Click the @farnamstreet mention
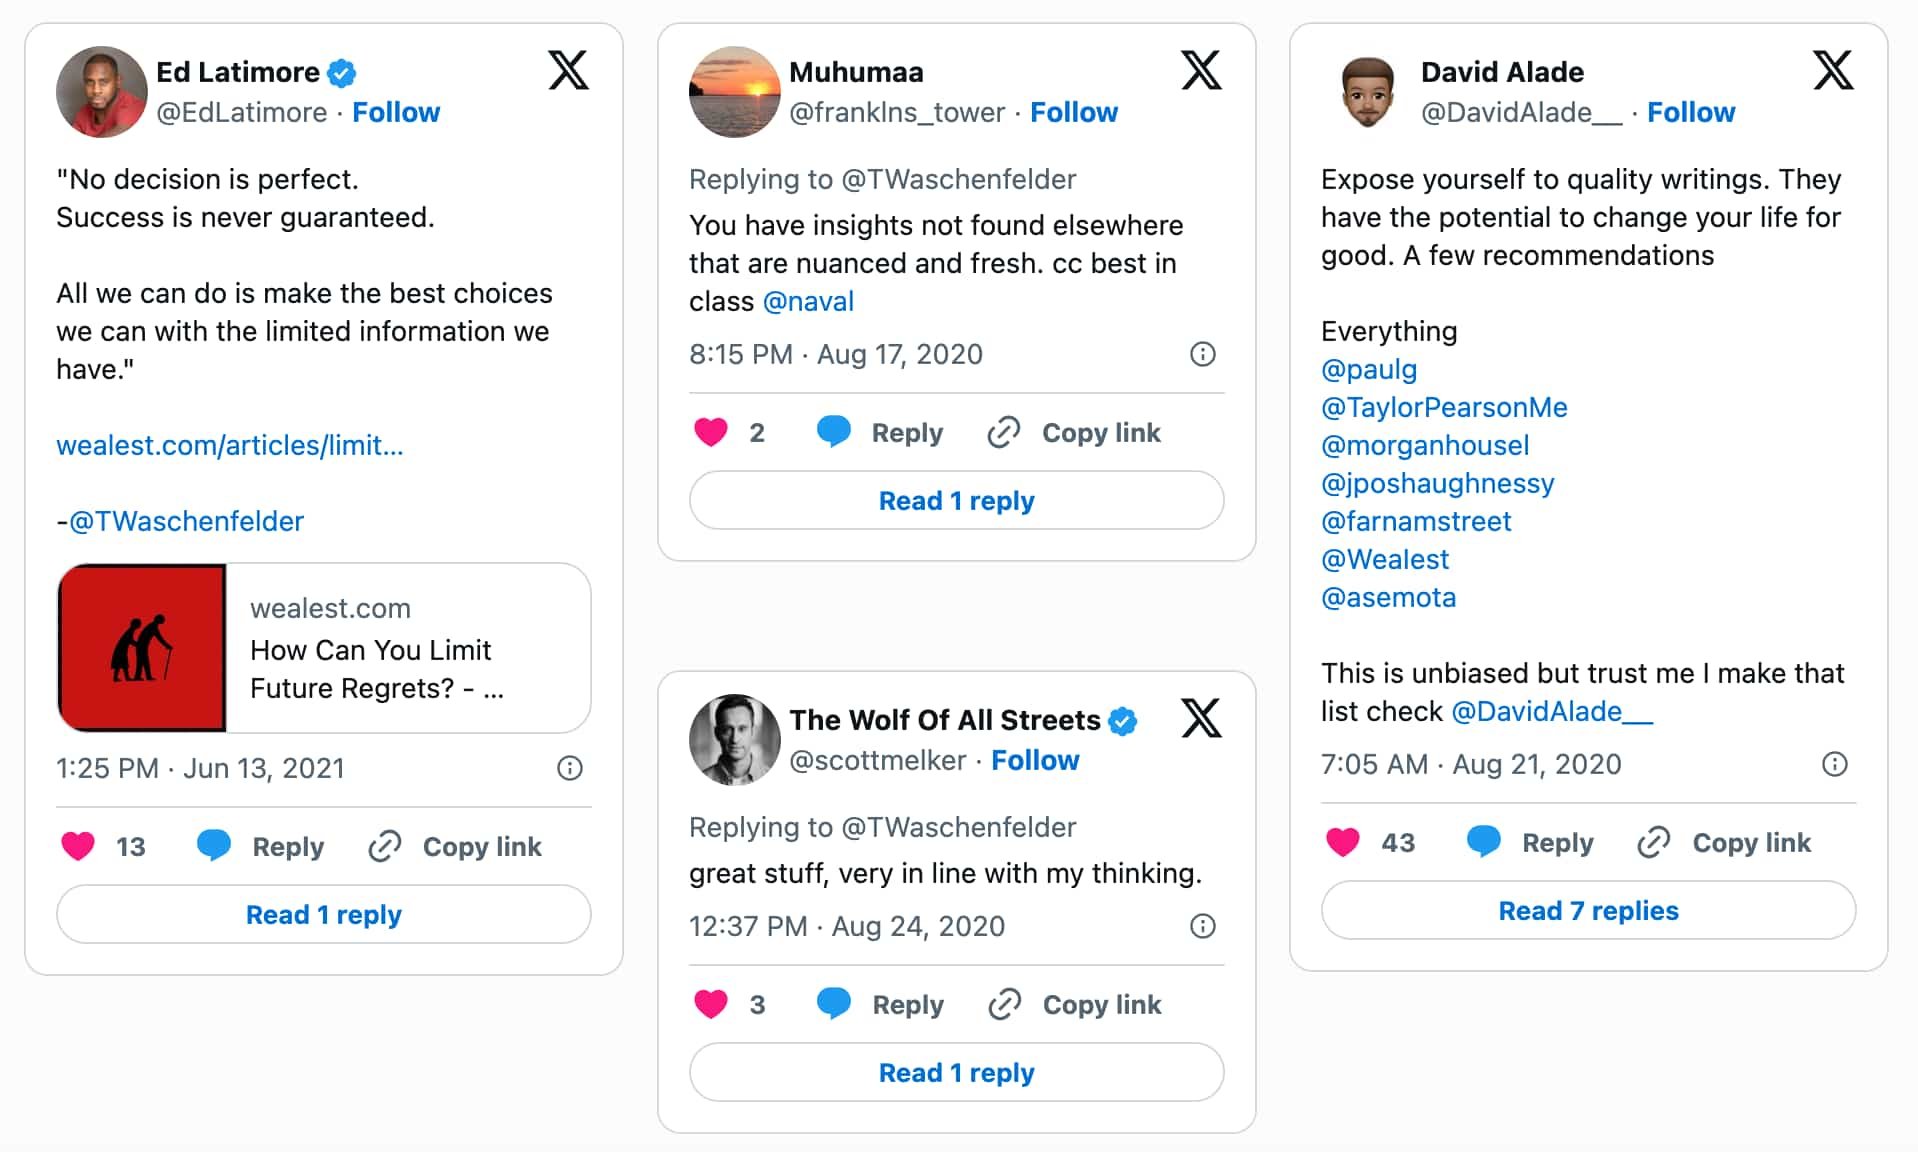1918x1152 pixels. click(1416, 521)
